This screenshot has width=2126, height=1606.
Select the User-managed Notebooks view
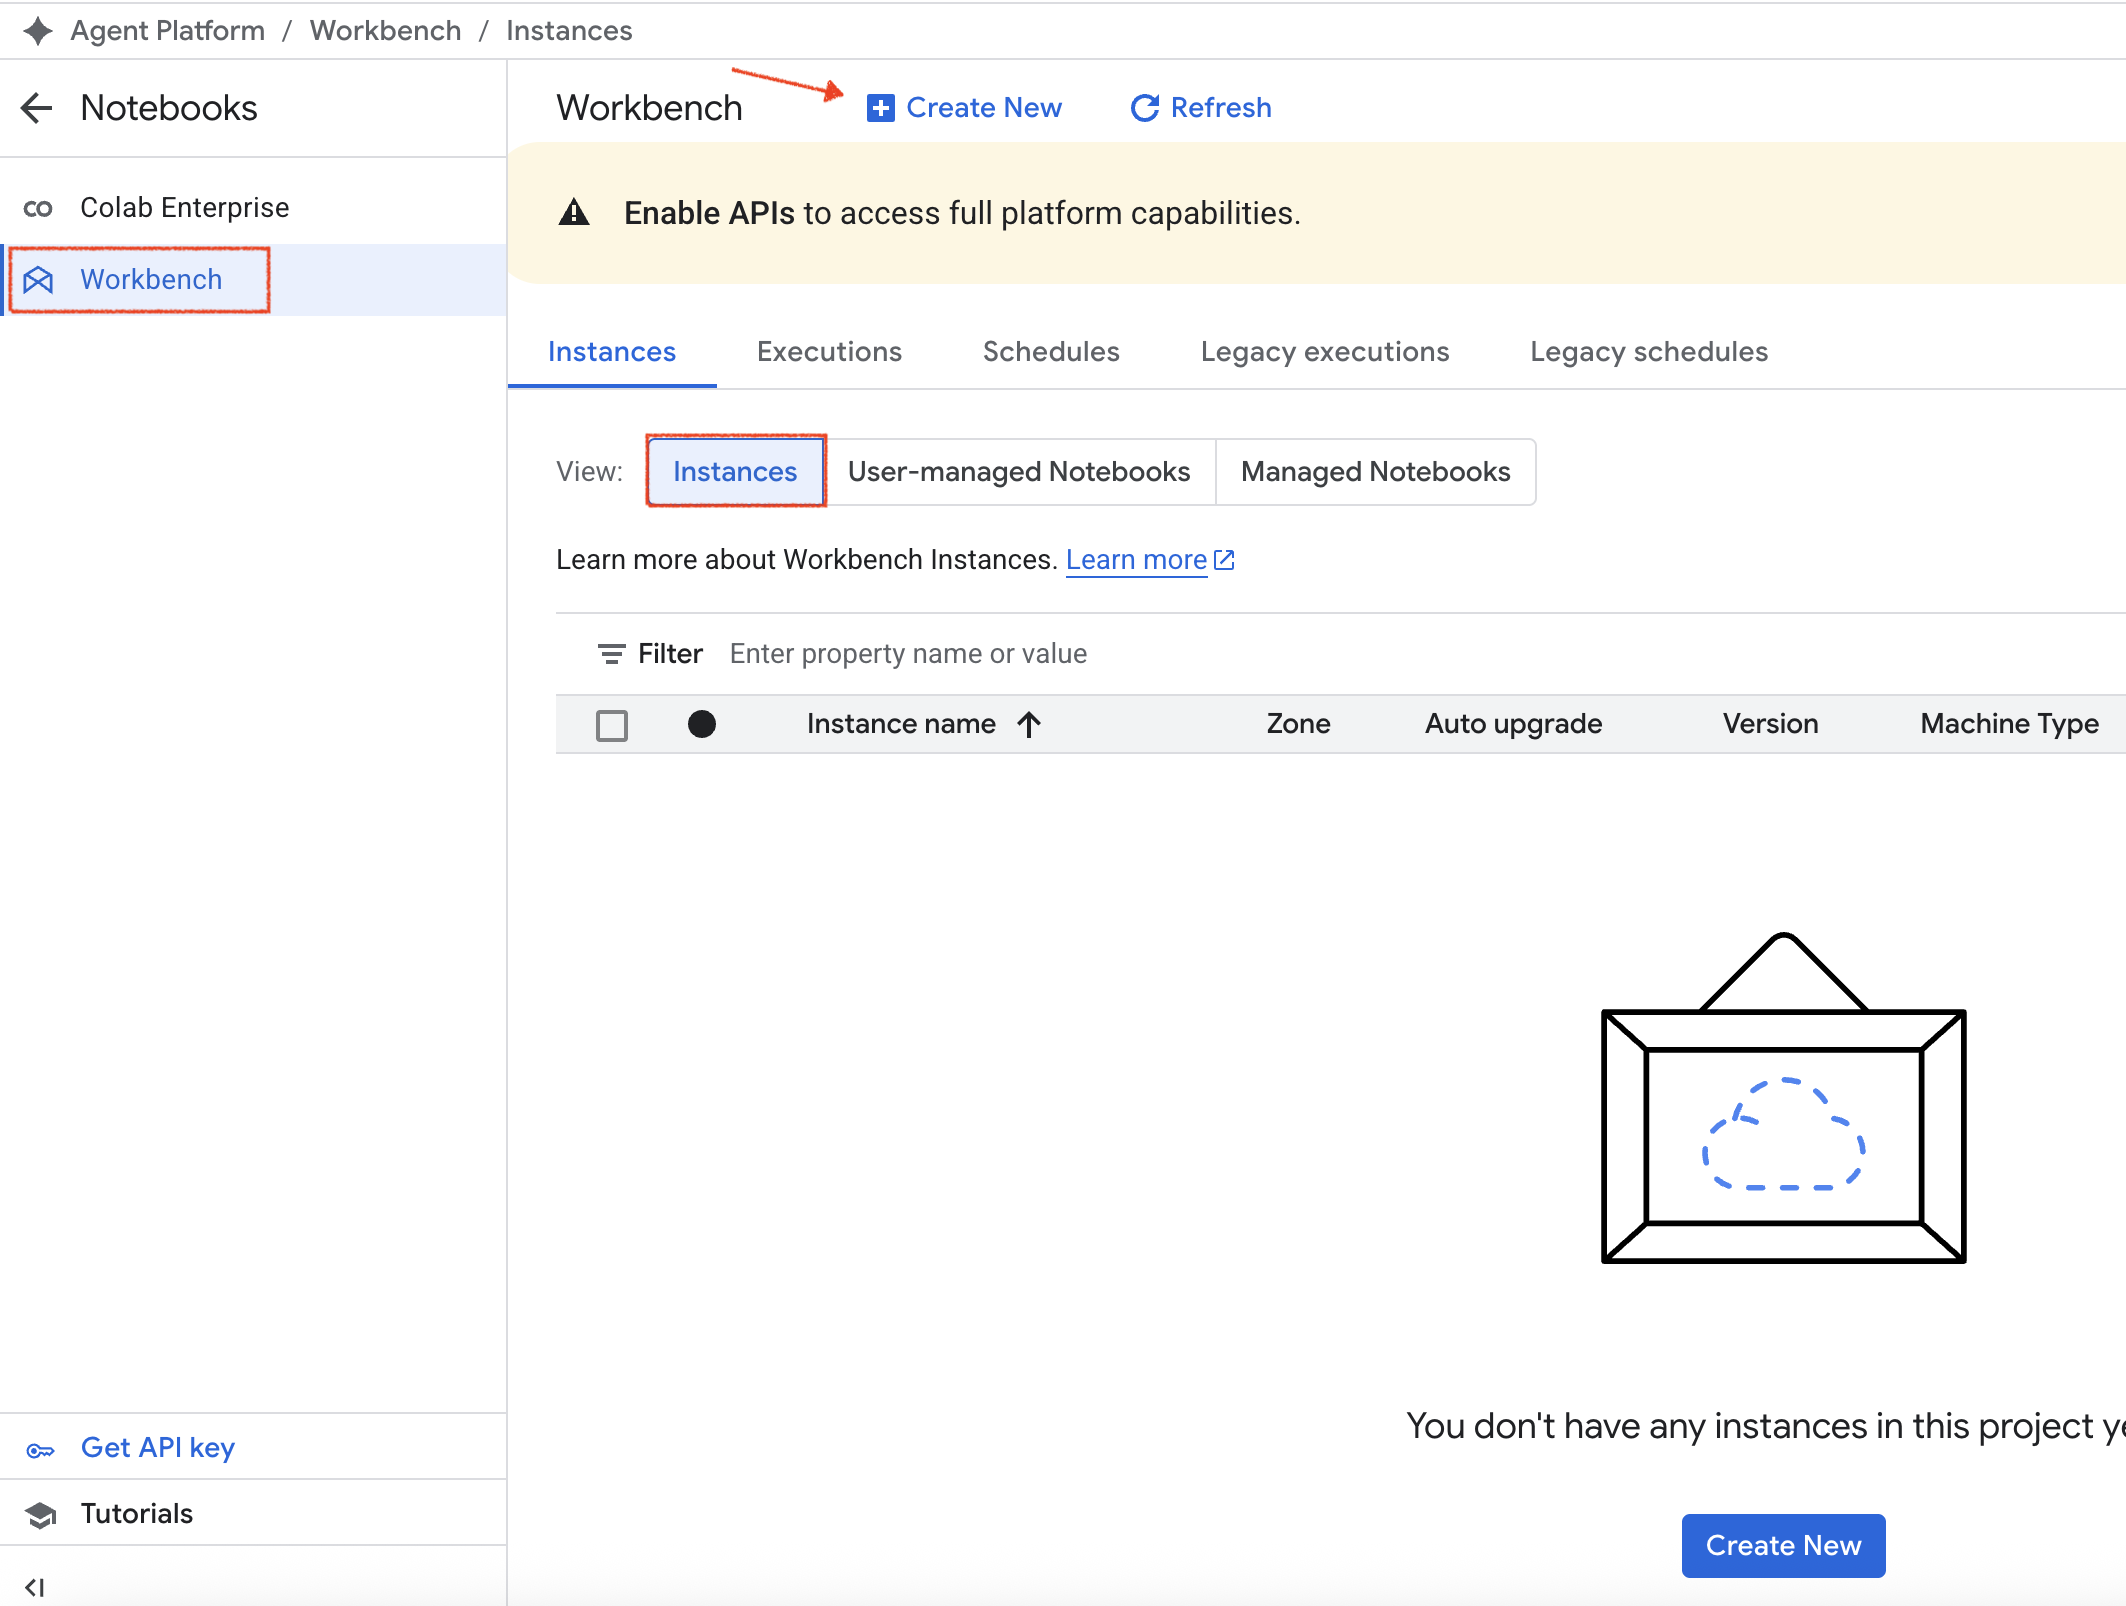coord(1019,472)
